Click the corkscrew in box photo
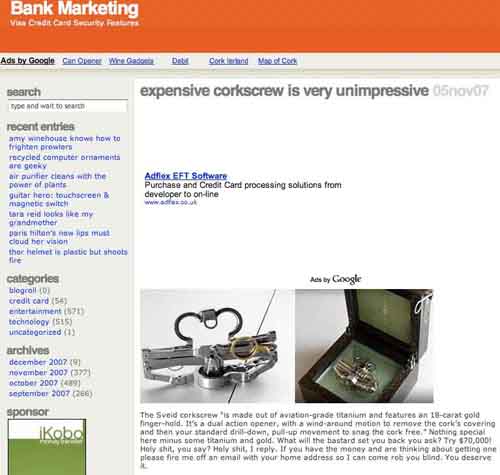This screenshot has height=475, width=500. tap(364, 346)
